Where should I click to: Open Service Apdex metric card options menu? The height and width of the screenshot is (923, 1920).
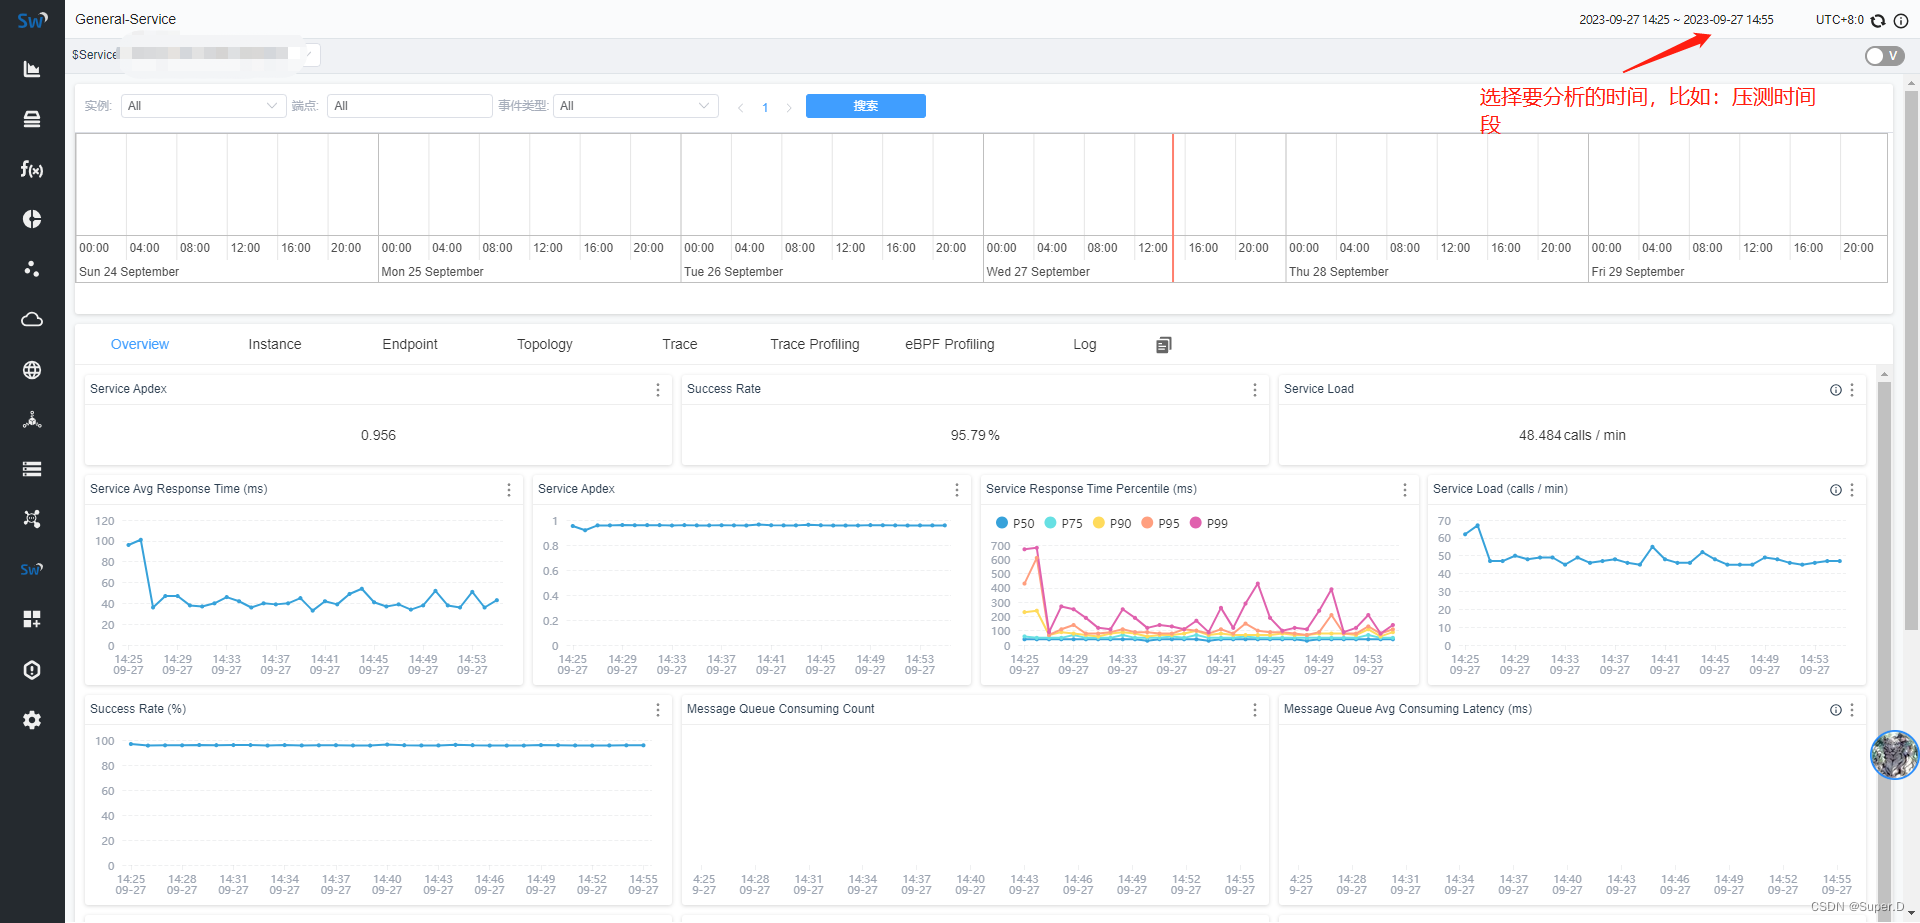pos(658,390)
